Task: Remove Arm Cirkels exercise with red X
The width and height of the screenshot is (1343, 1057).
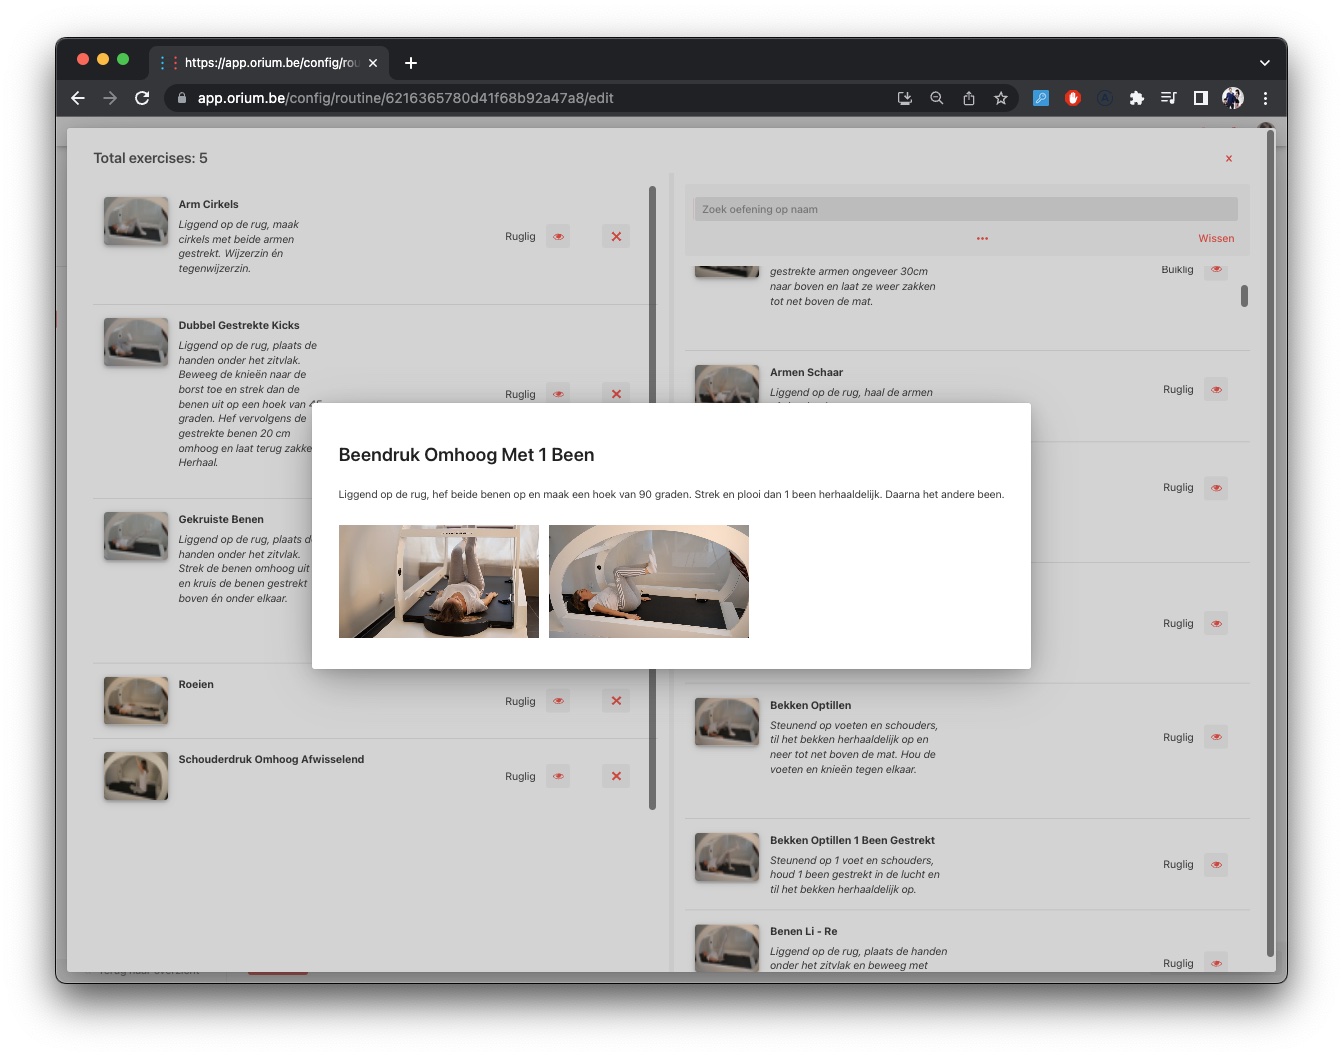Action: (616, 237)
